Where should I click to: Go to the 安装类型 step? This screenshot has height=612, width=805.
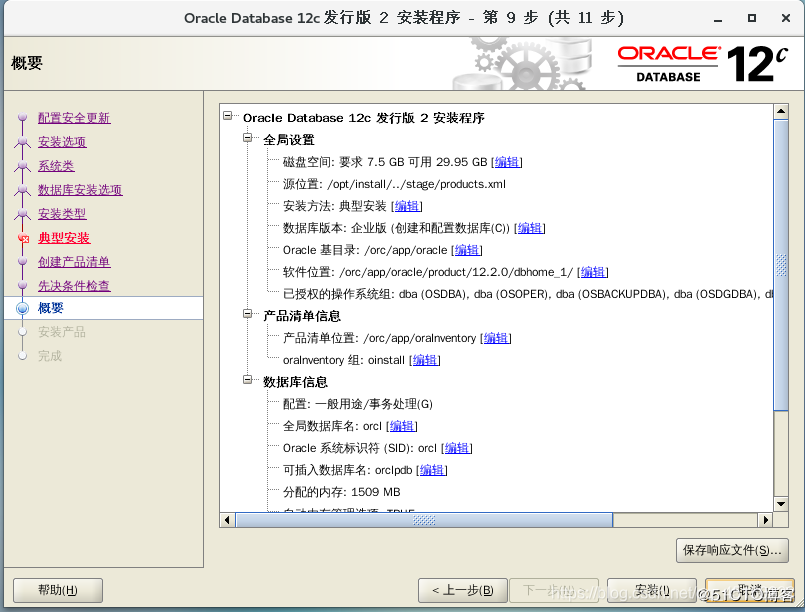coord(62,214)
